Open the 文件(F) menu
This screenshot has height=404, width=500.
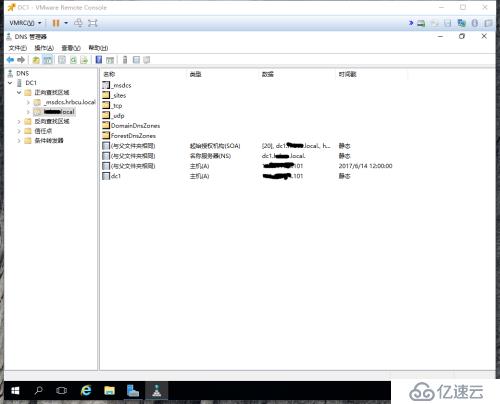coord(18,48)
